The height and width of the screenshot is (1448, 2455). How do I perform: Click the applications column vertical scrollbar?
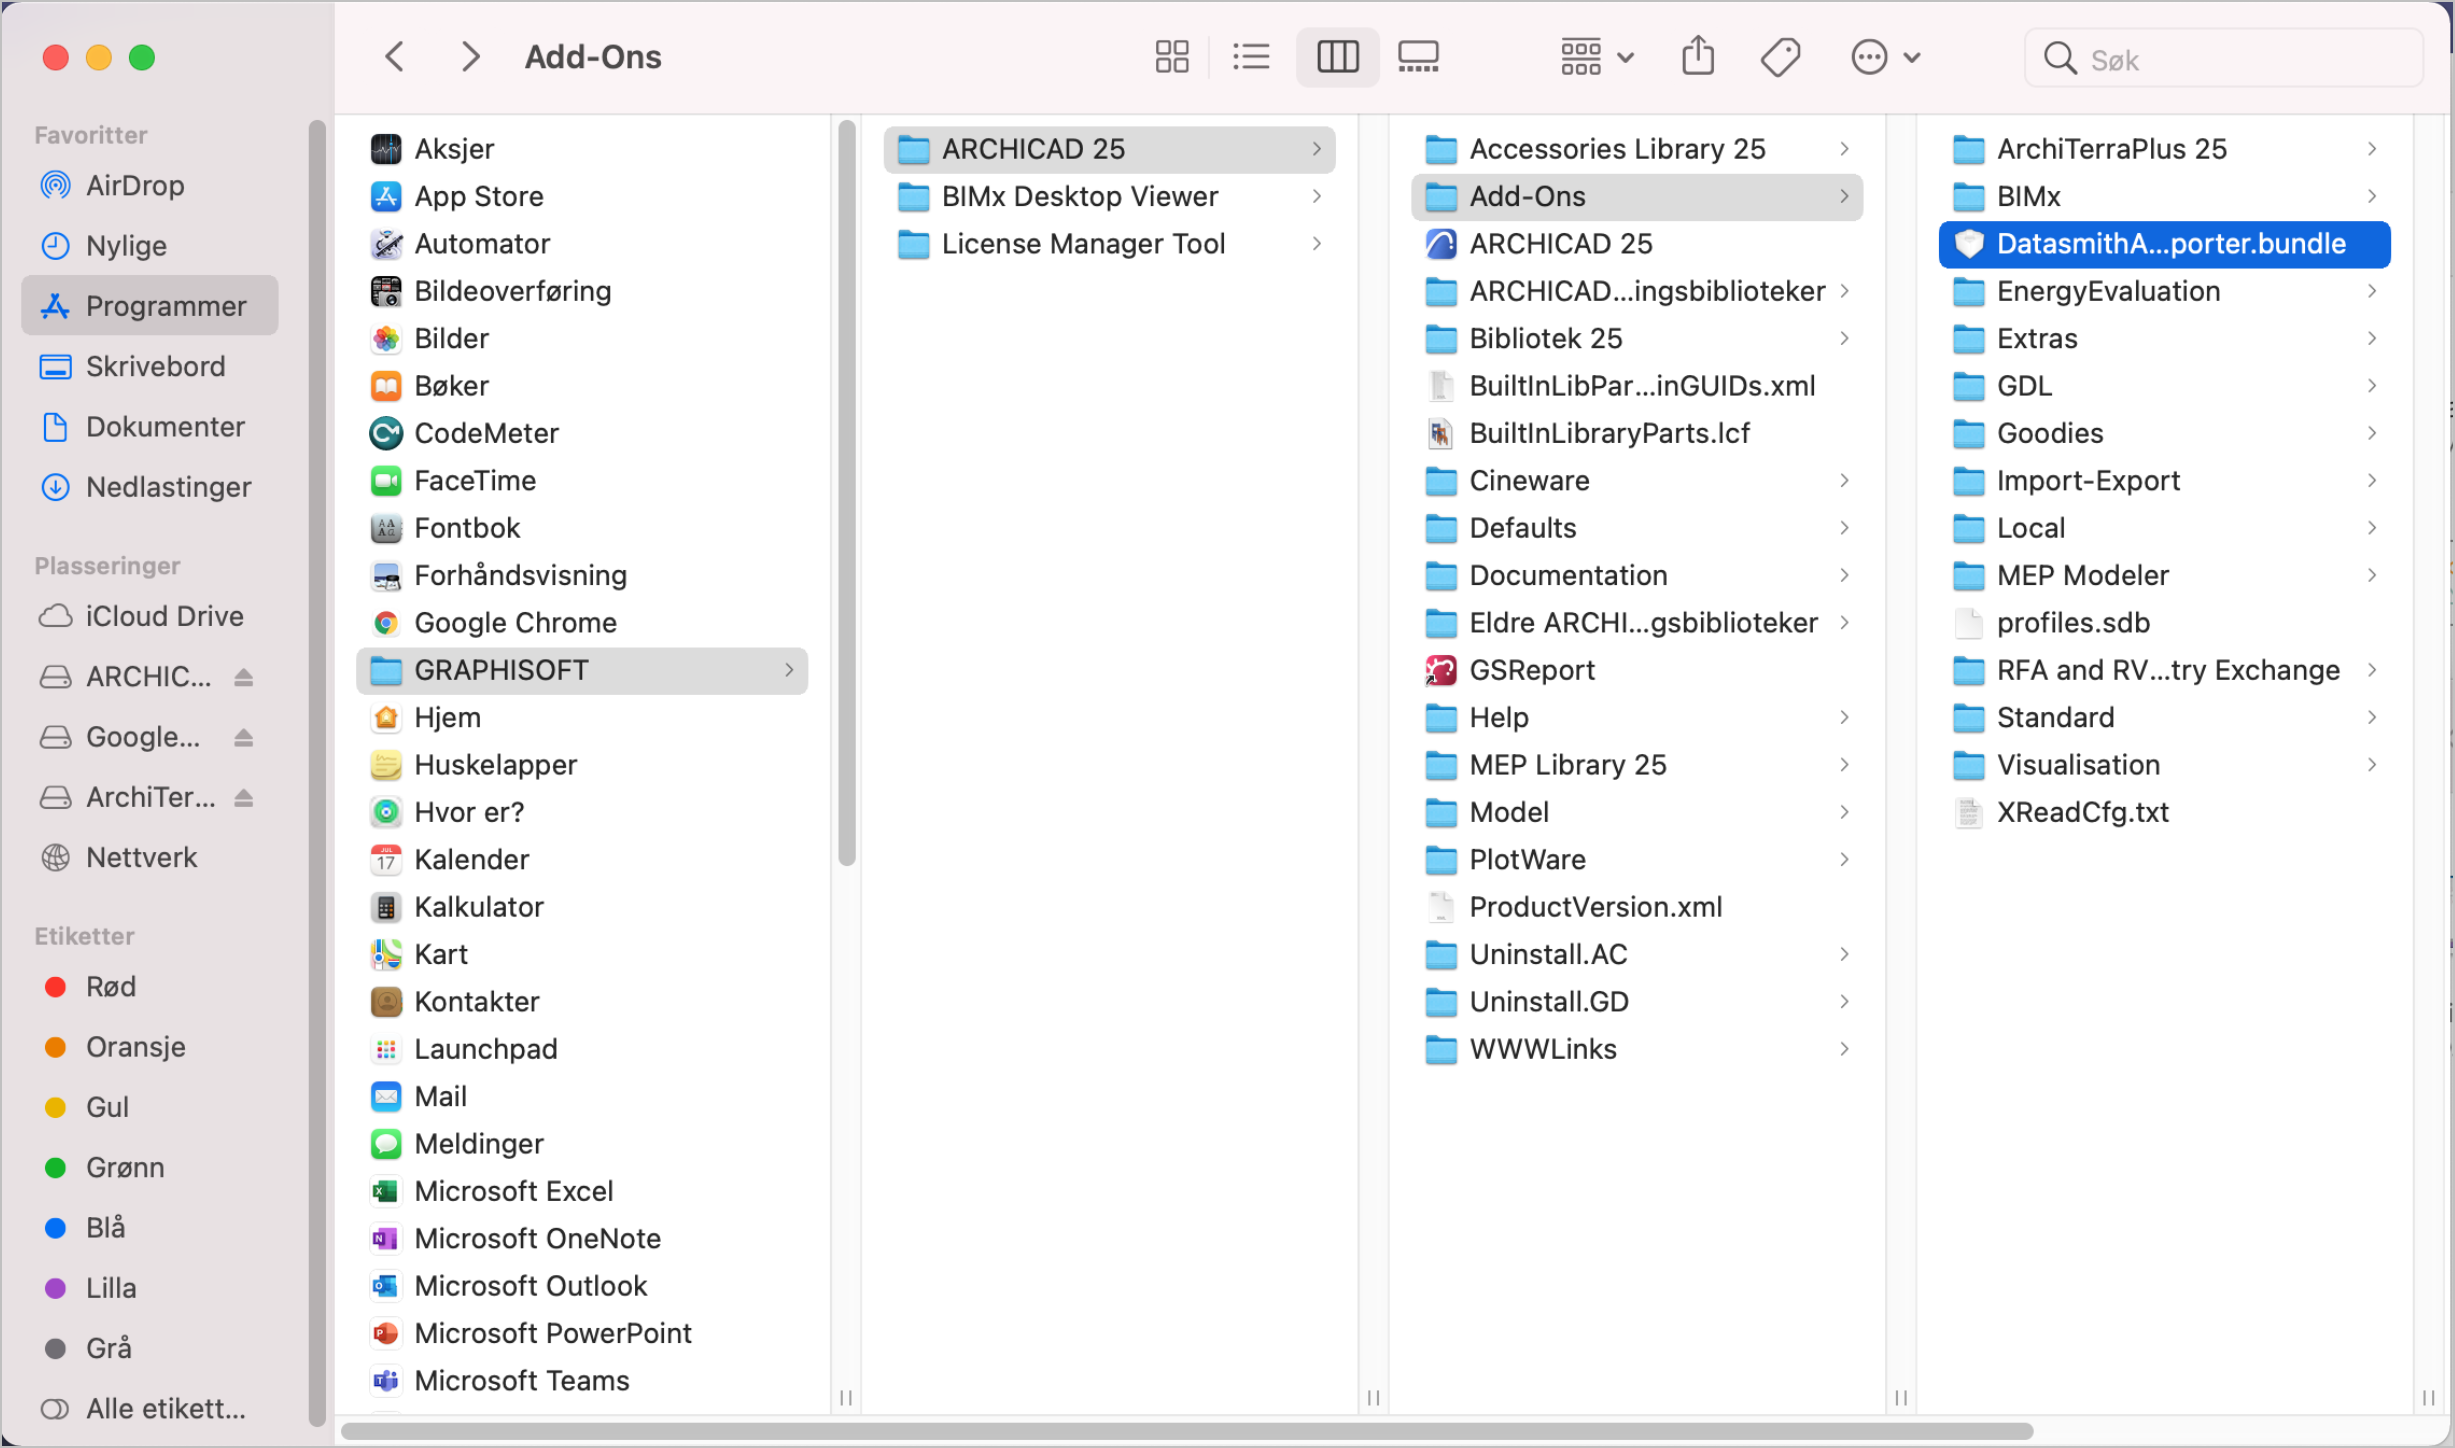pyautogui.click(x=846, y=492)
